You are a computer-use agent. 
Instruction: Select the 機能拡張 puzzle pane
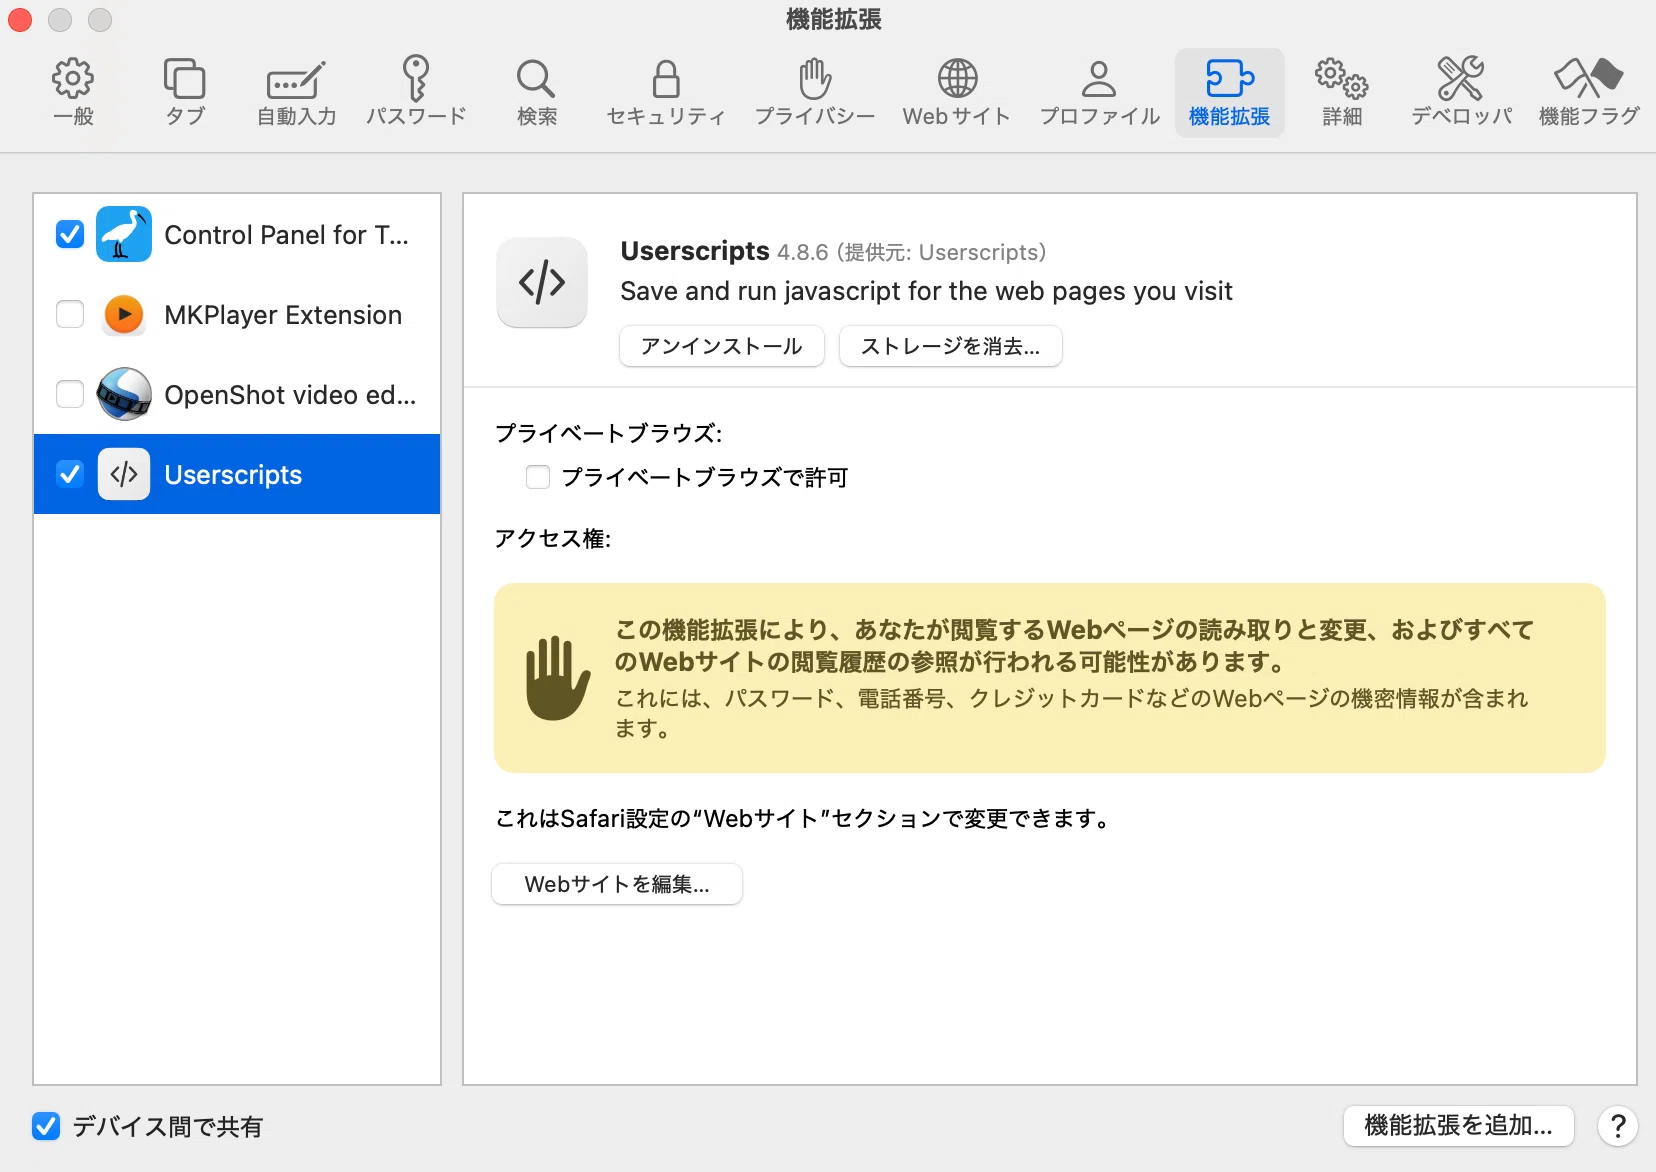(1230, 92)
